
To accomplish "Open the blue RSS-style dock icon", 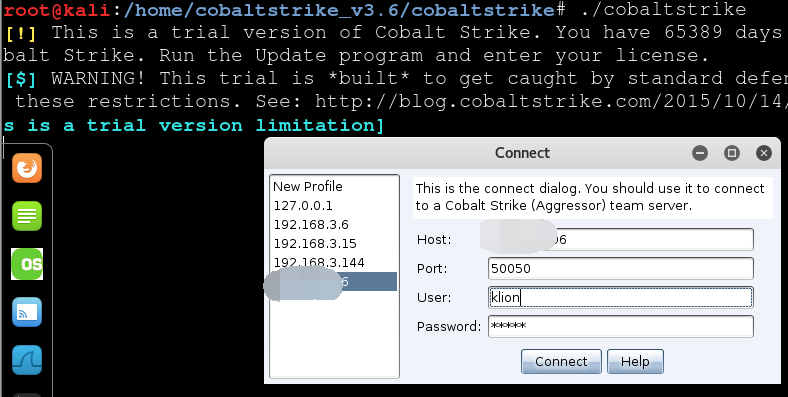I will [x=27, y=312].
